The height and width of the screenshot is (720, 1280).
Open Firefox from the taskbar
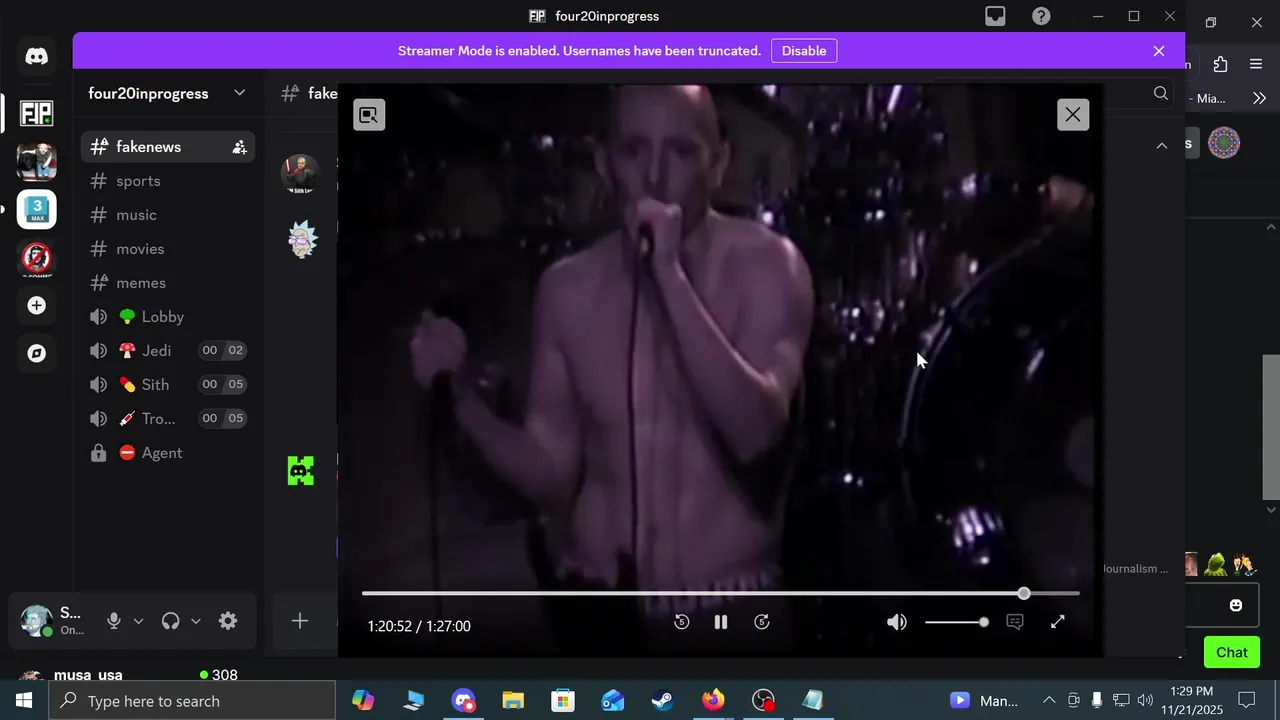click(x=713, y=701)
